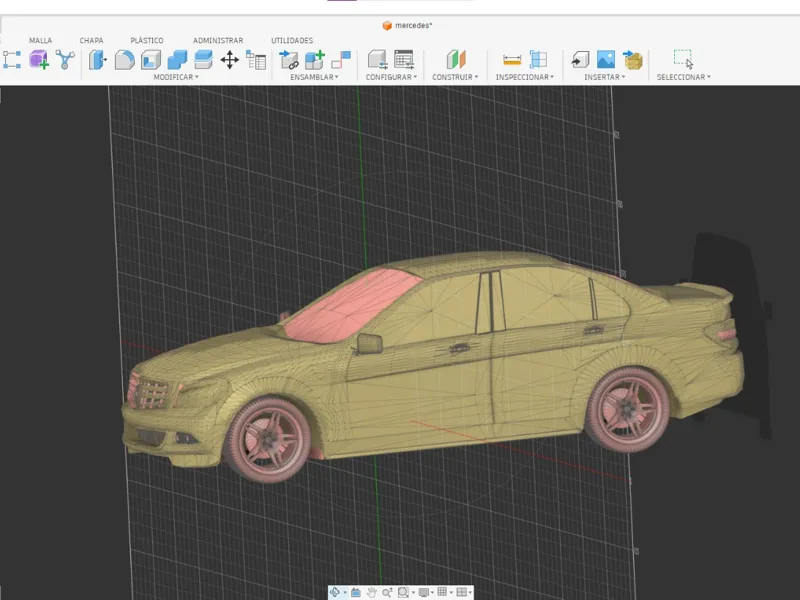The image size is (800, 600).
Task: Click the component icon with chain link
Action: [x=289, y=60]
